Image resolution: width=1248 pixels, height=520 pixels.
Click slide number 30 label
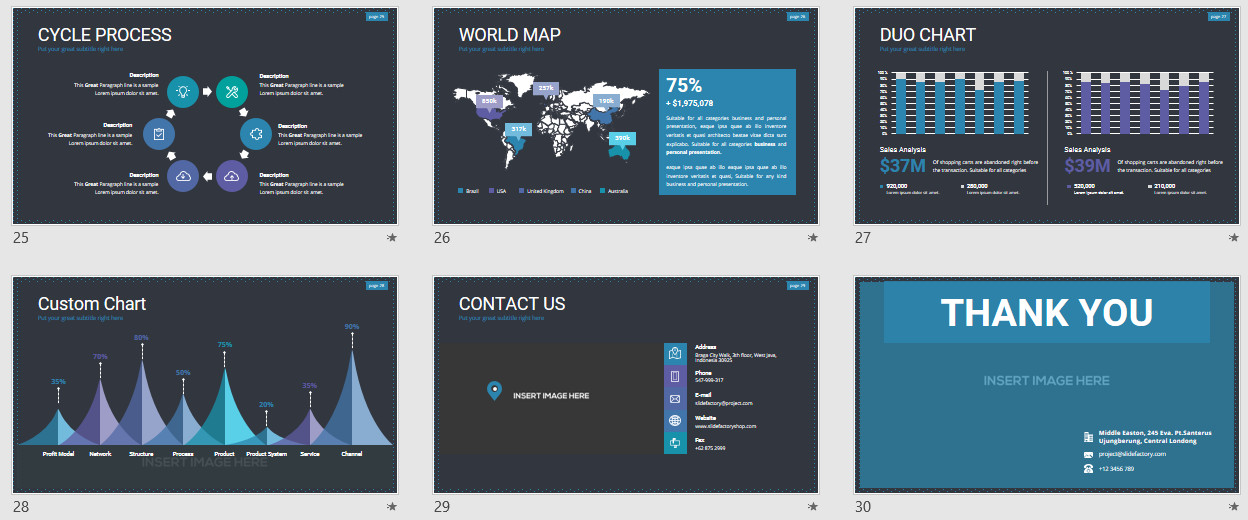pyautogui.click(x=863, y=507)
